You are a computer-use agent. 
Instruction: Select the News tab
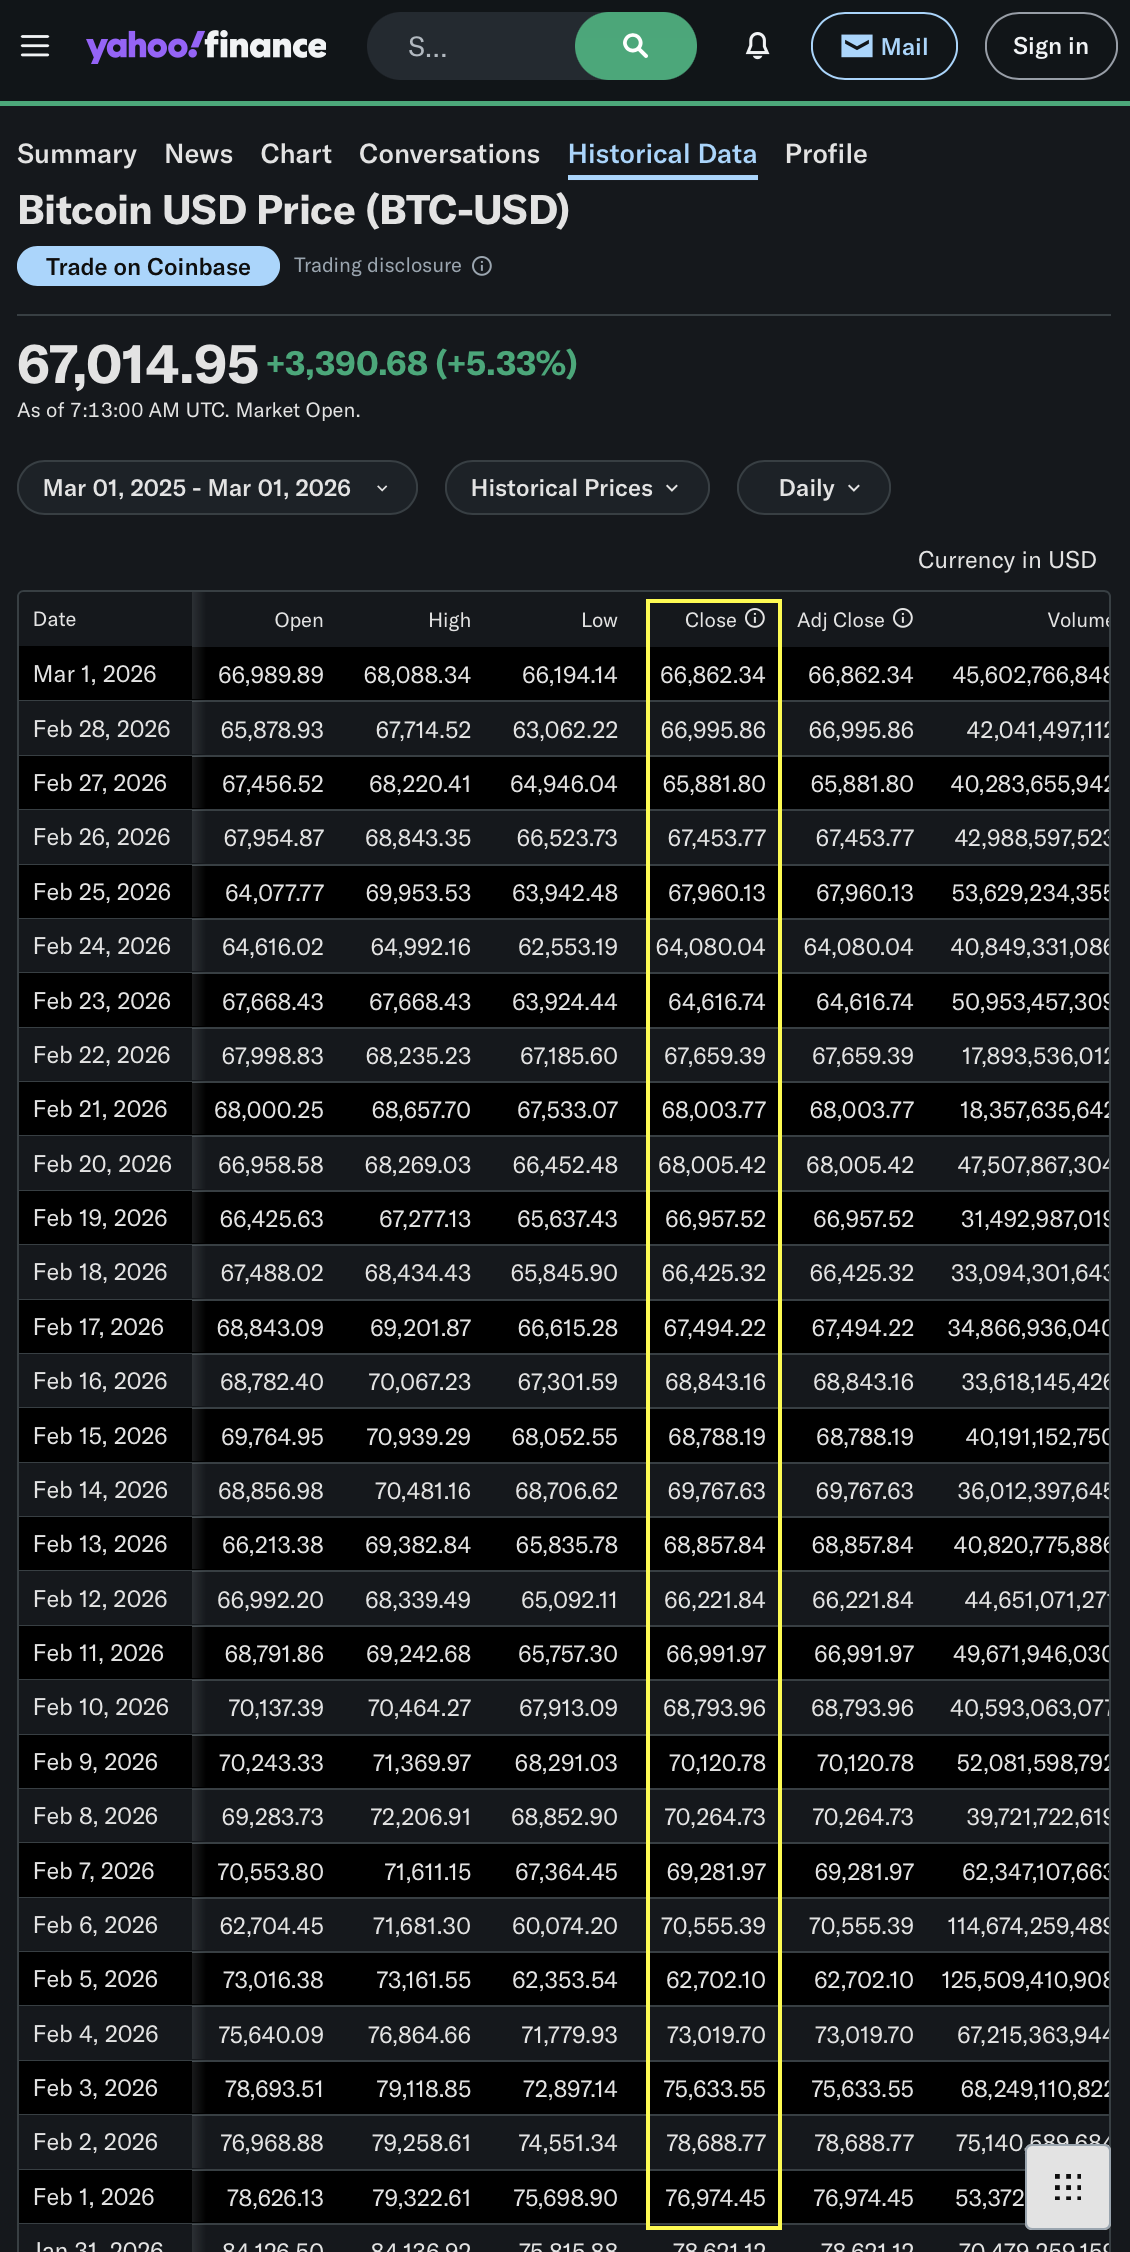click(199, 154)
